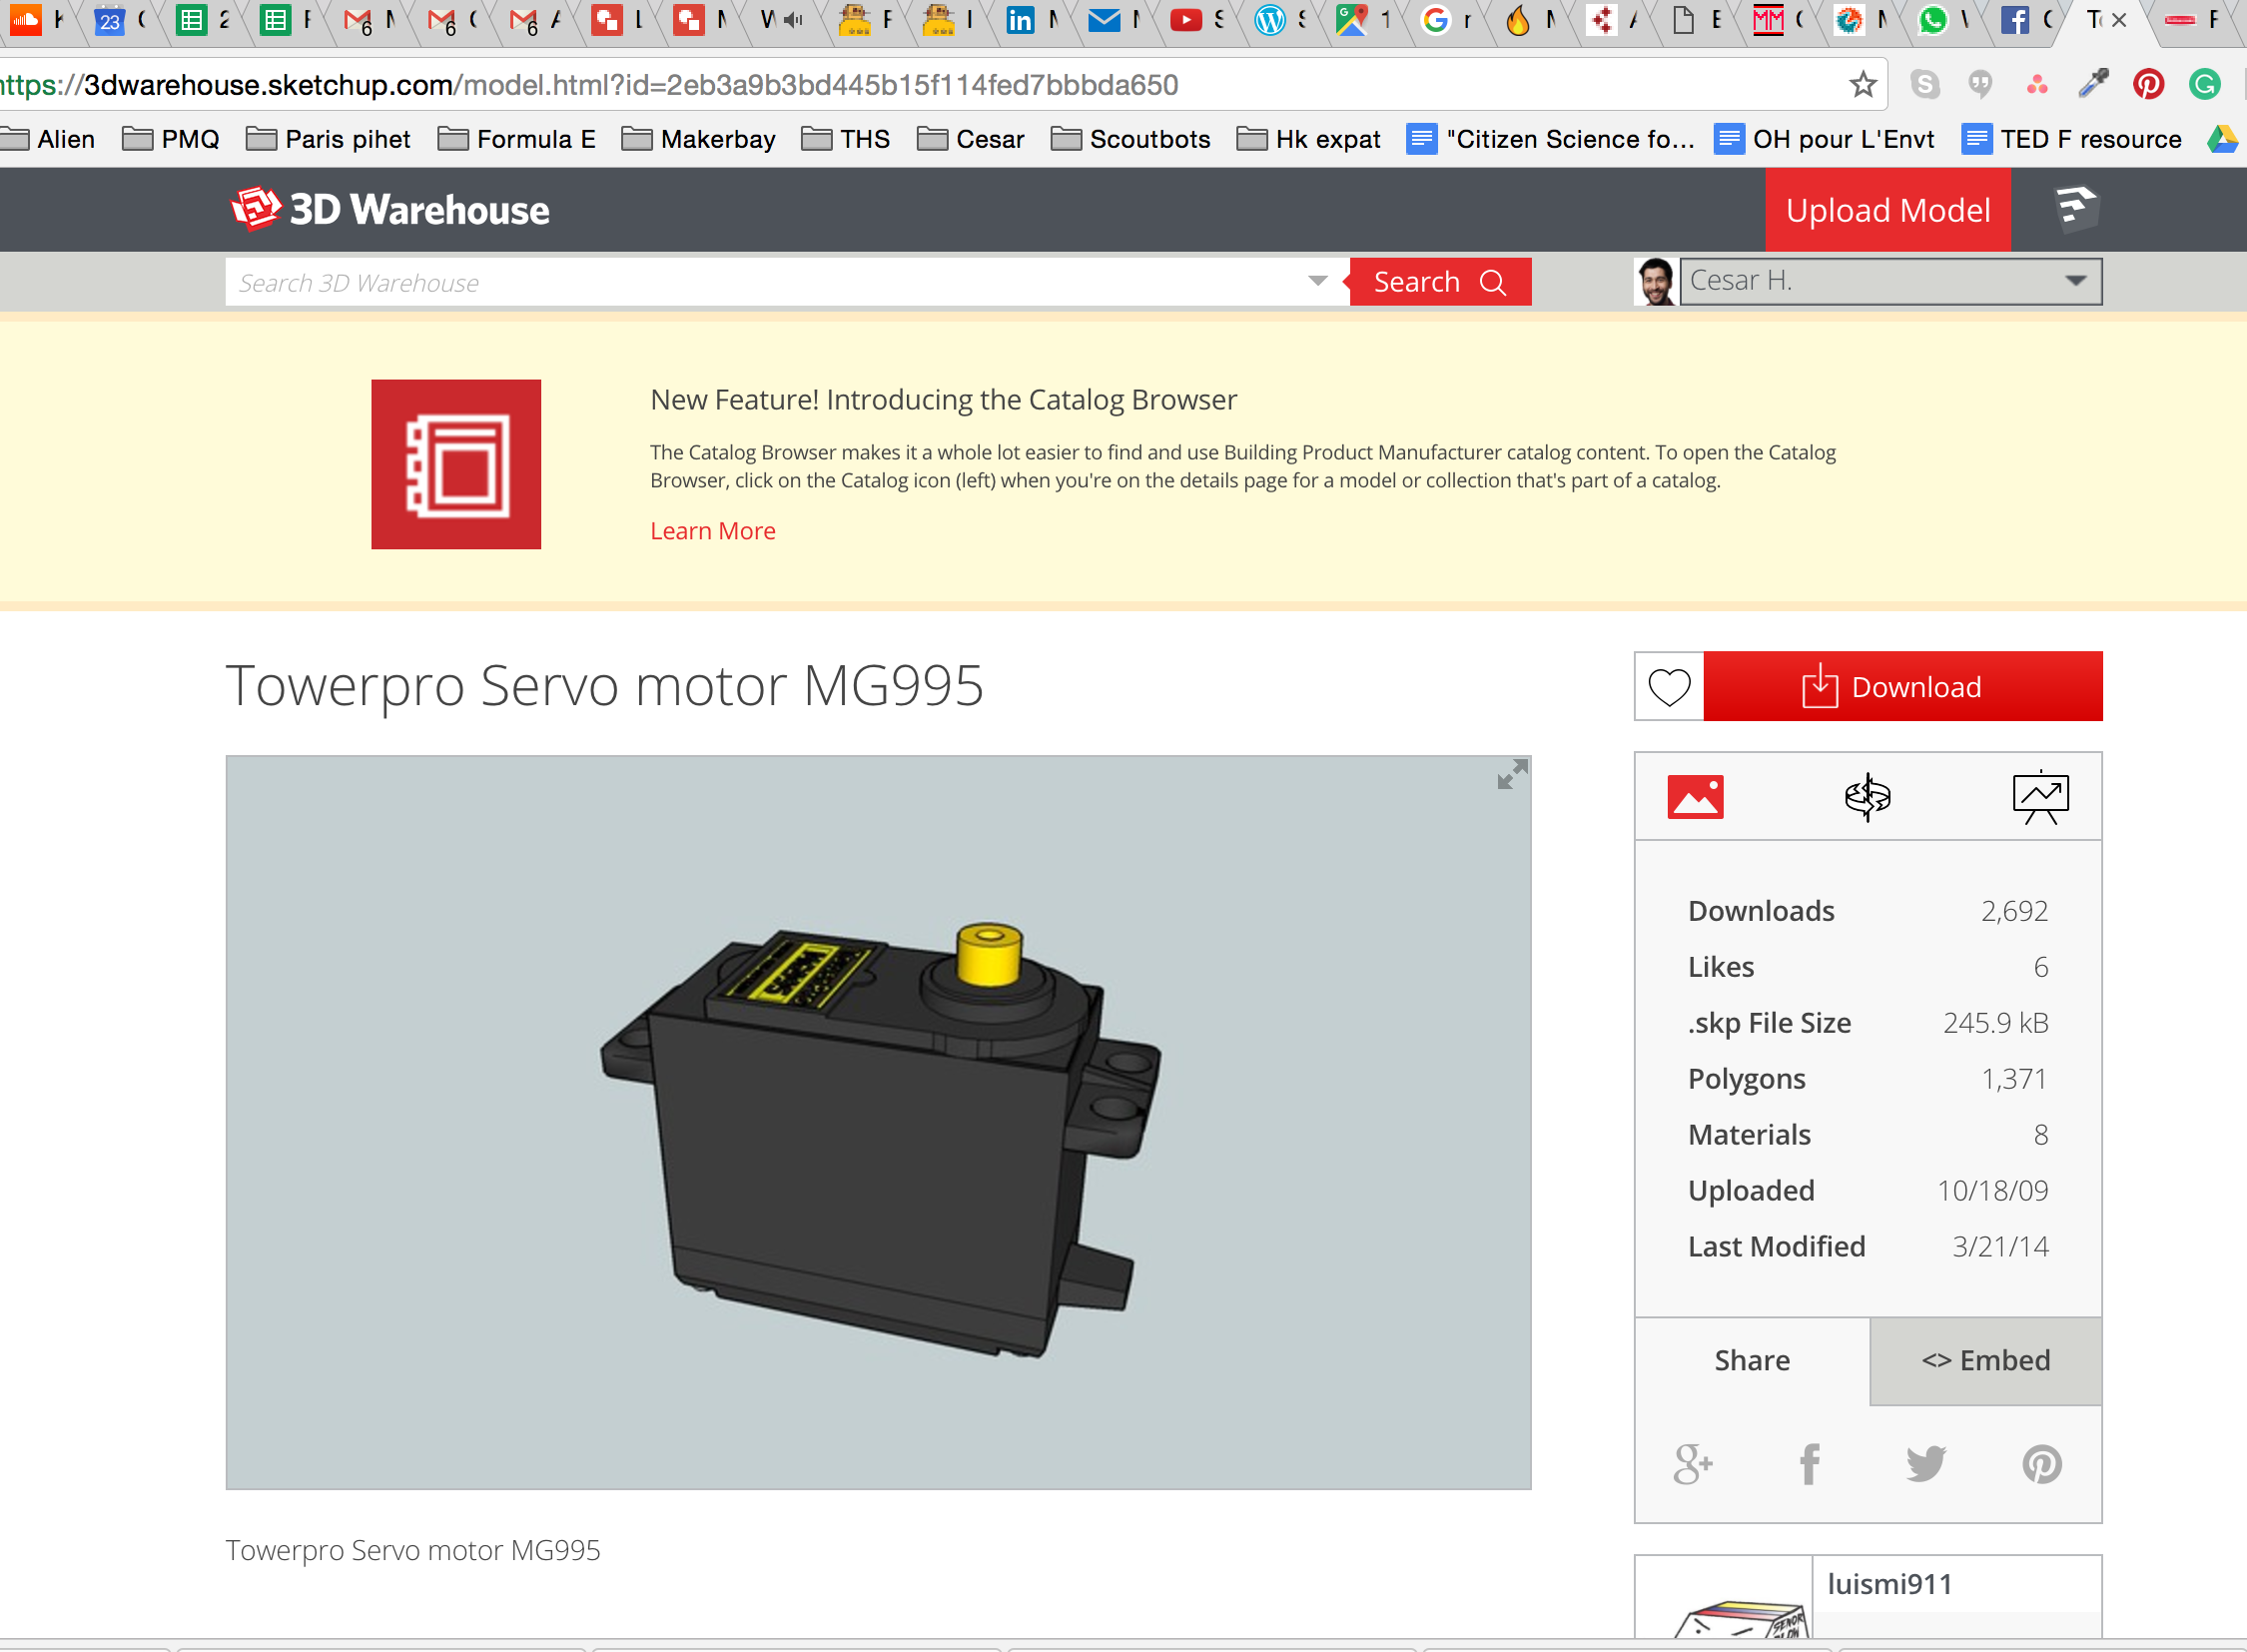Like the model with the heart icon

[1669, 686]
